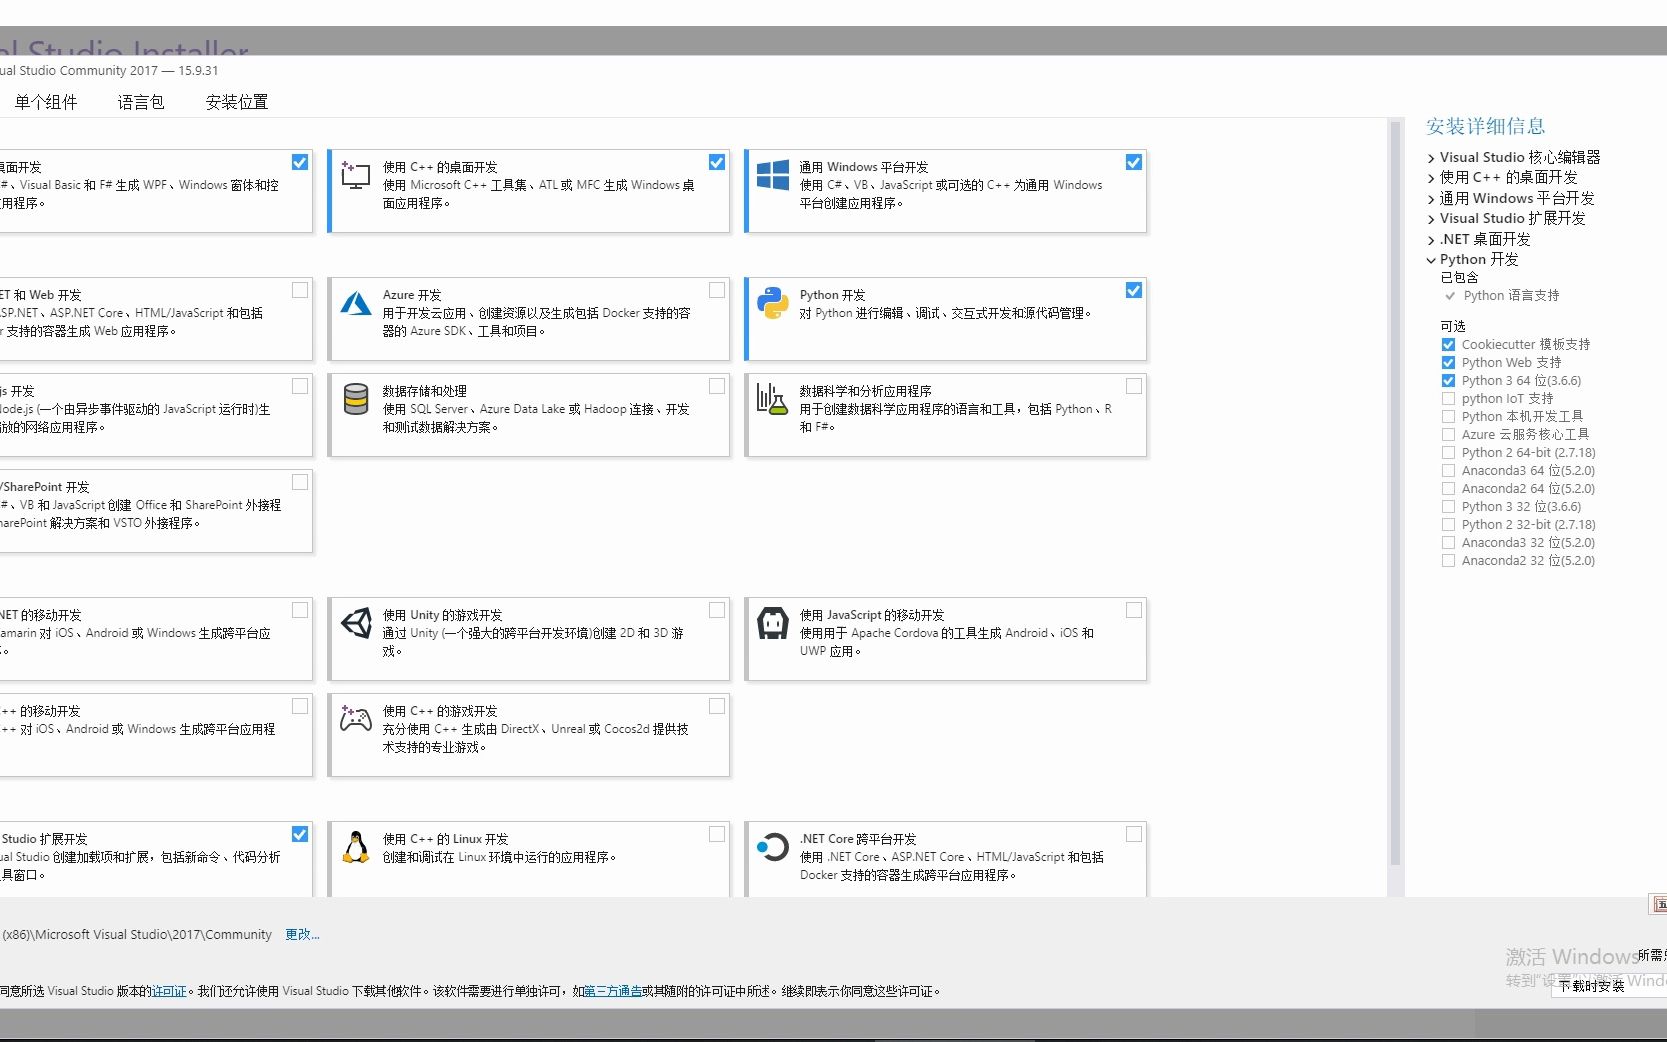Switch to the language packs tab

pos(141,102)
